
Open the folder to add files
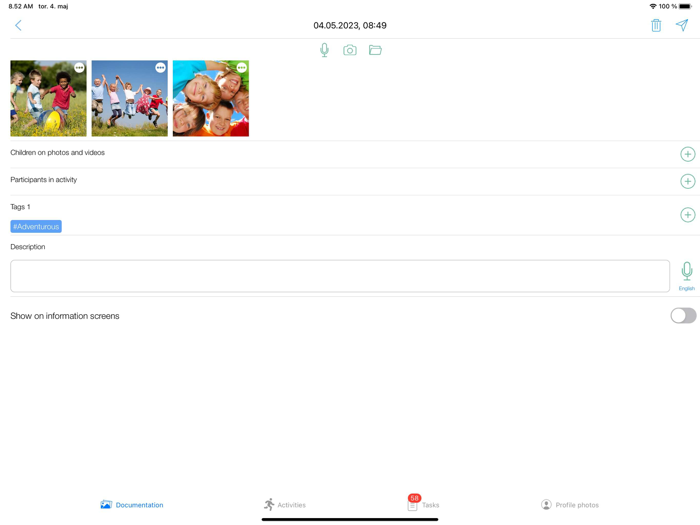(x=375, y=50)
